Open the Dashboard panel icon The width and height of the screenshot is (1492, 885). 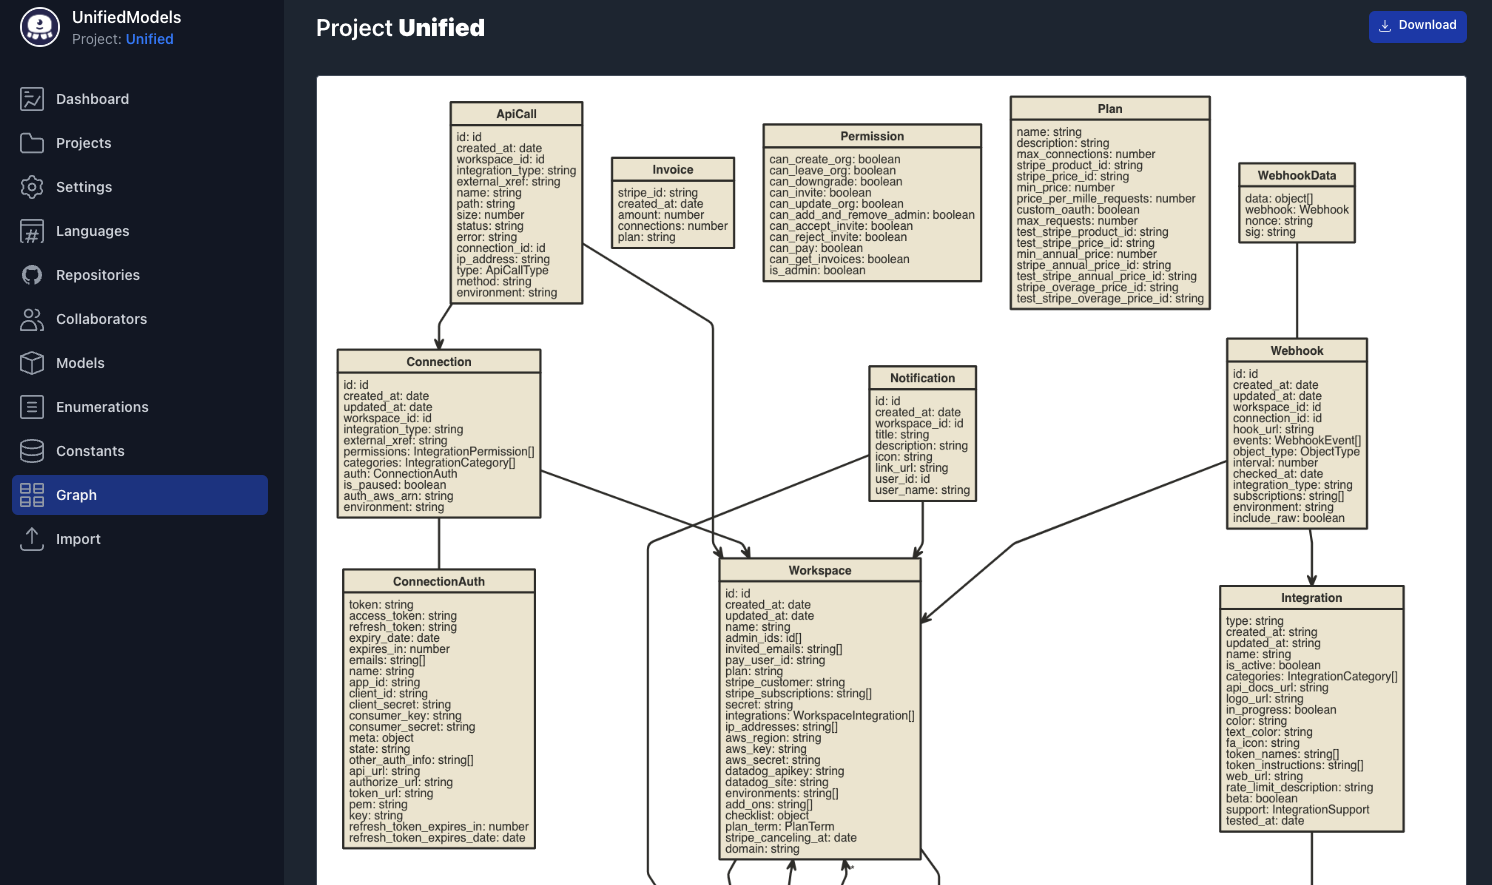pos(30,99)
